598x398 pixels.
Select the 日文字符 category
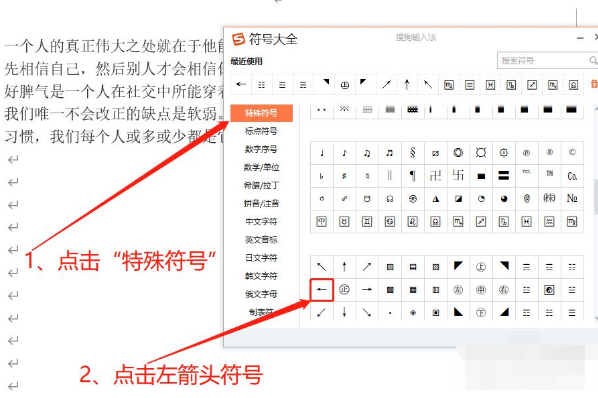tap(261, 258)
